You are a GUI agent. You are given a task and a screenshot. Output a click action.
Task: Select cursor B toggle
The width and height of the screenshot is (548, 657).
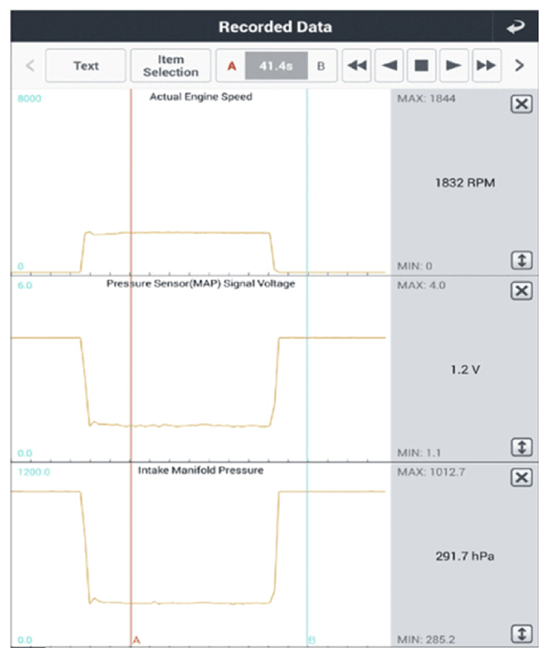tap(321, 66)
